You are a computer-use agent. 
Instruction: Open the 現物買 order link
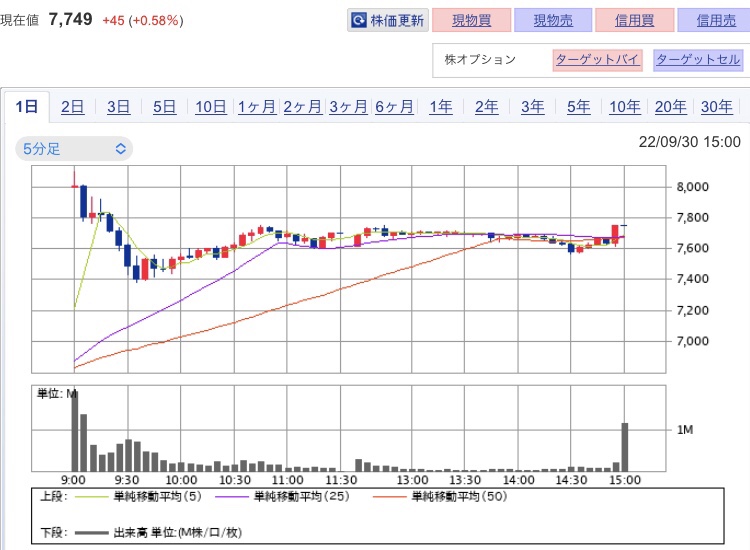[472, 20]
